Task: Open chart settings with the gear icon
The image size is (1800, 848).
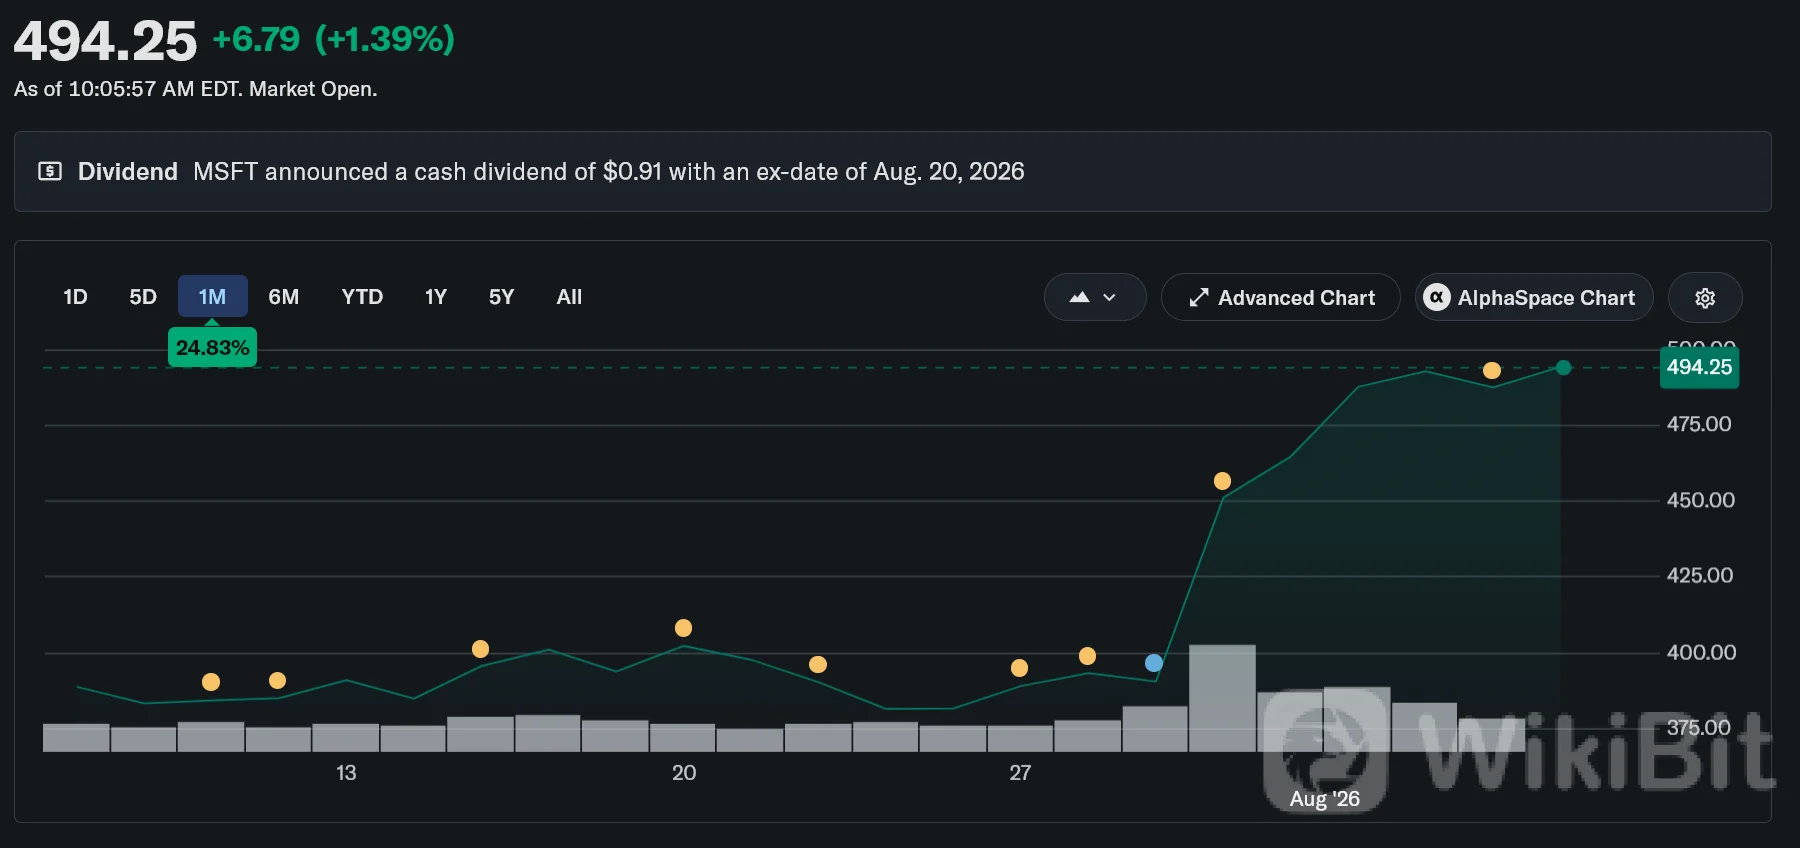Action: [x=1705, y=298]
